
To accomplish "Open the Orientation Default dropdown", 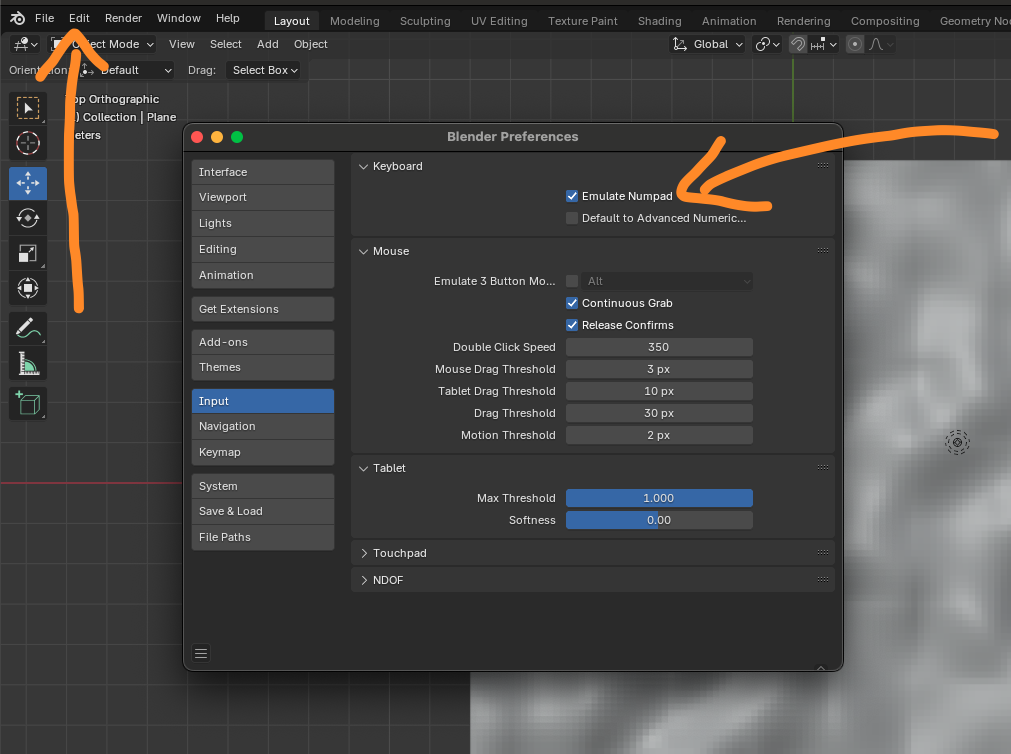I will 126,70.
